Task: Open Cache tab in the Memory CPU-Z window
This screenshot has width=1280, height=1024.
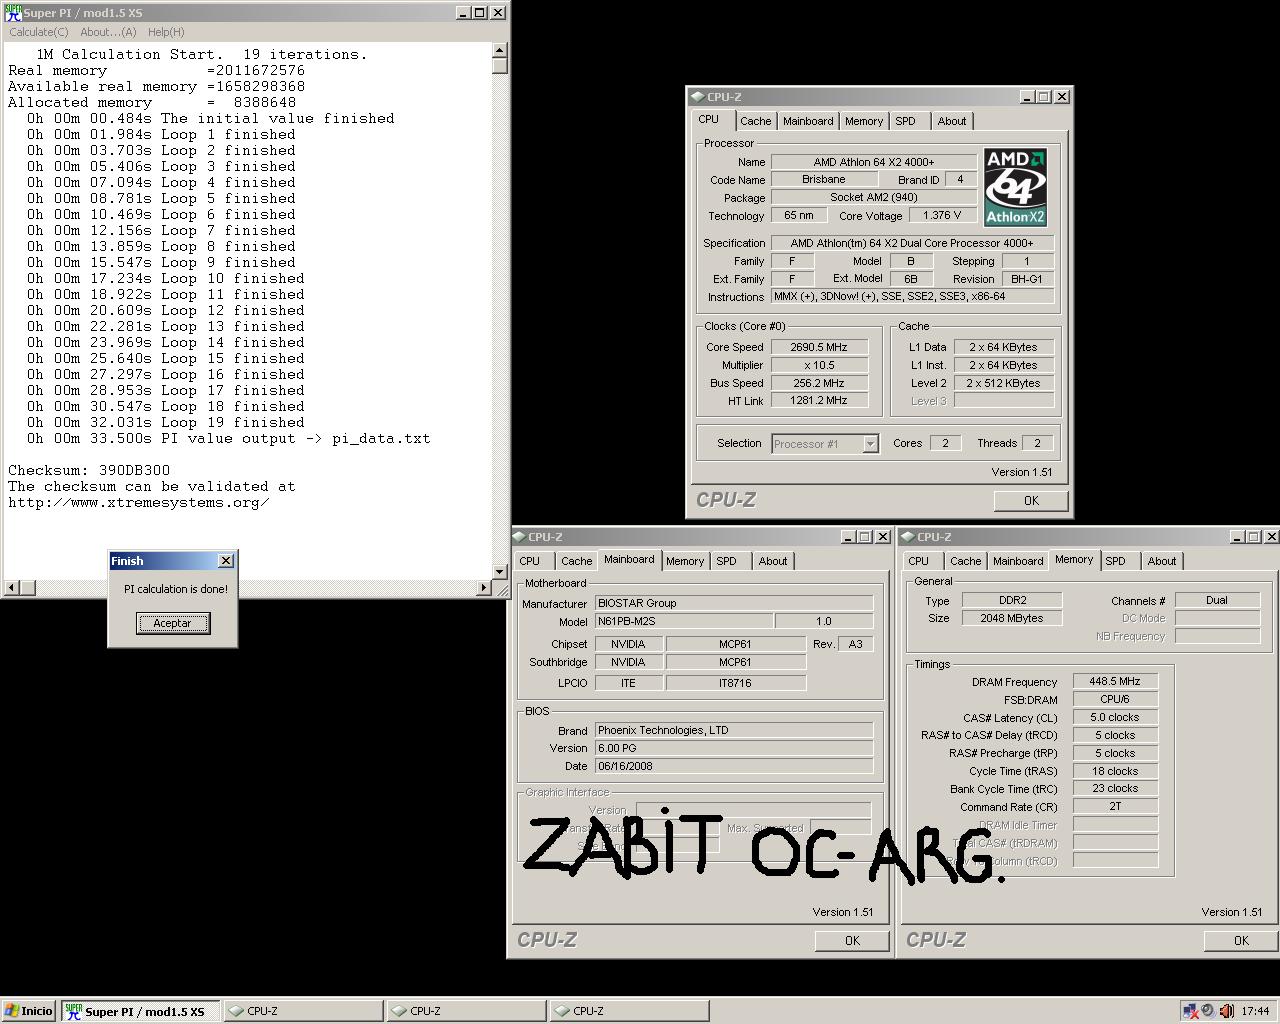Action: pos(965,561)
